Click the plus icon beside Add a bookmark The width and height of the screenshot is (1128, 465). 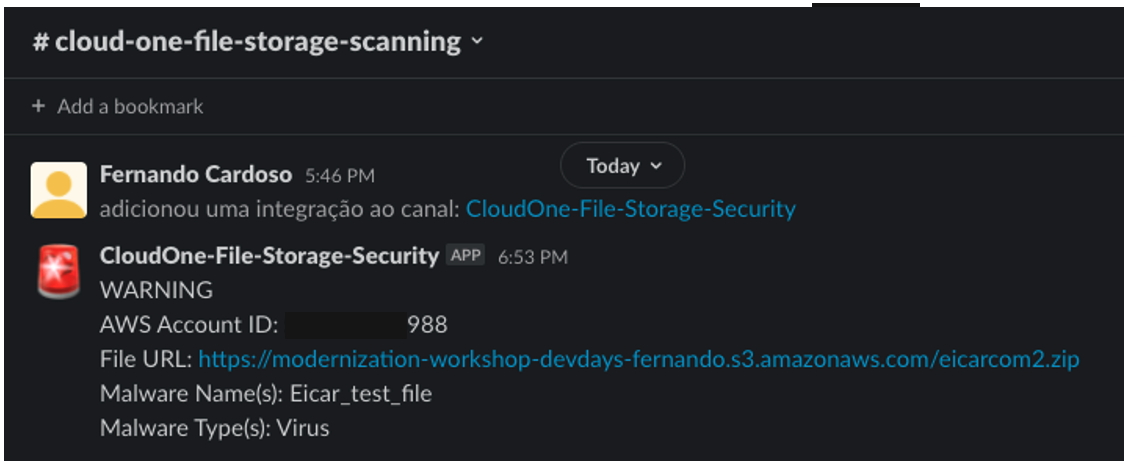38,107
